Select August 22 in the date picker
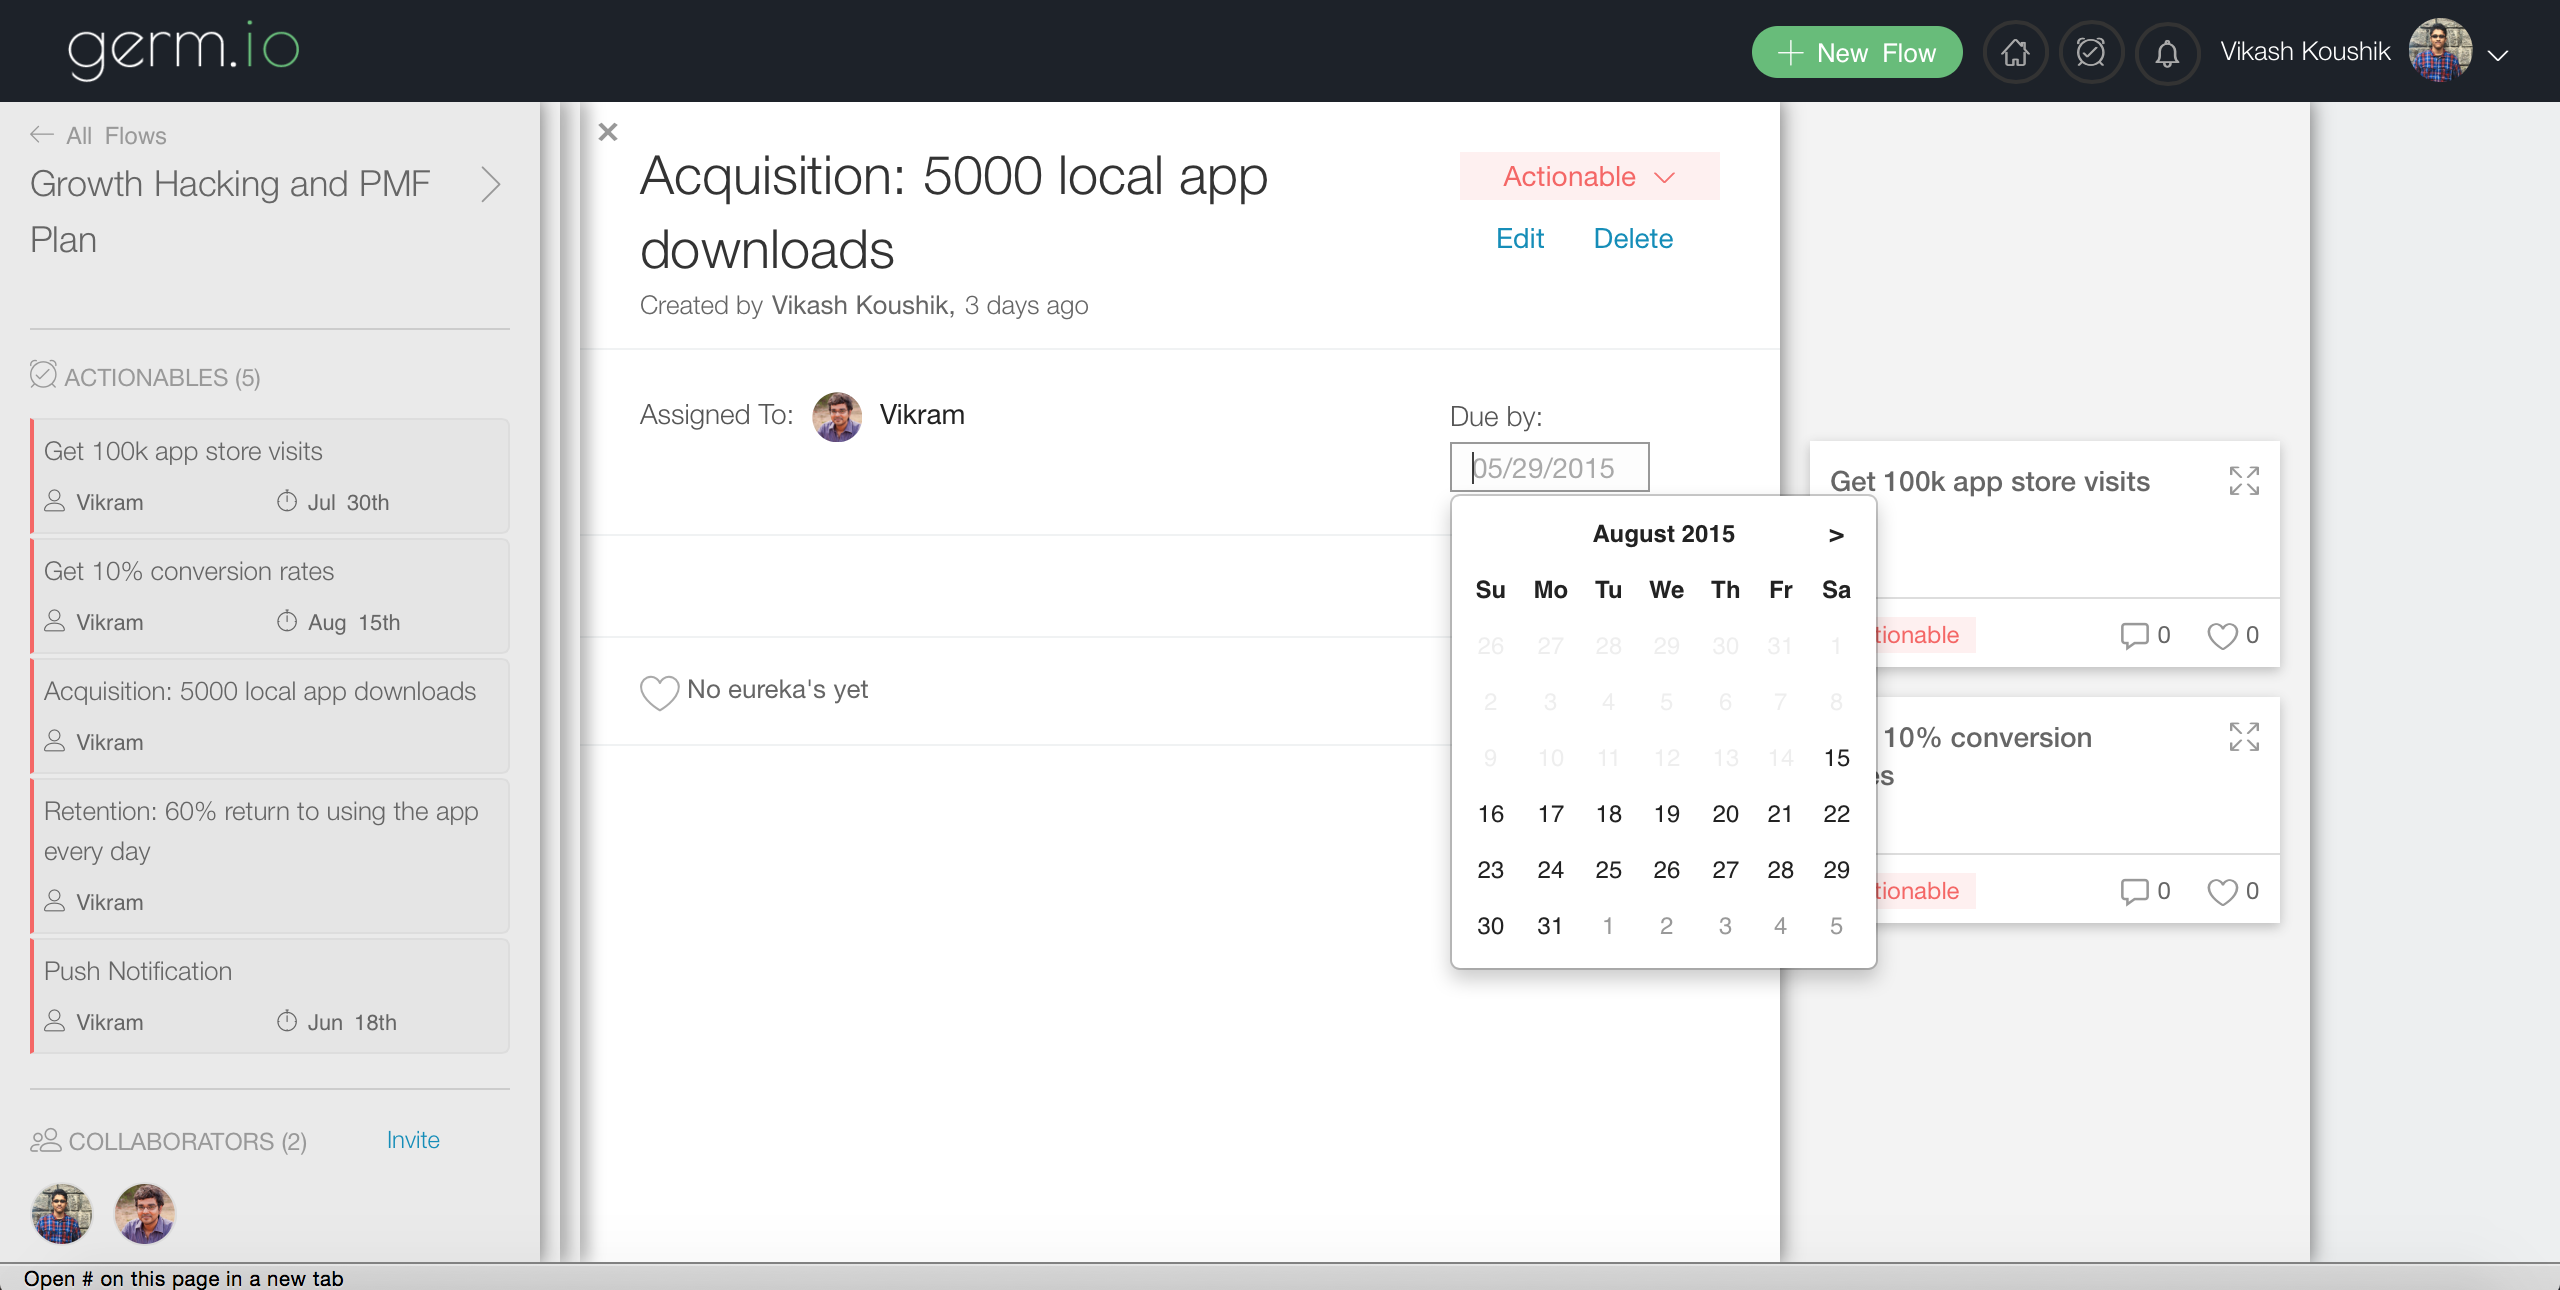 (1835, 814)
